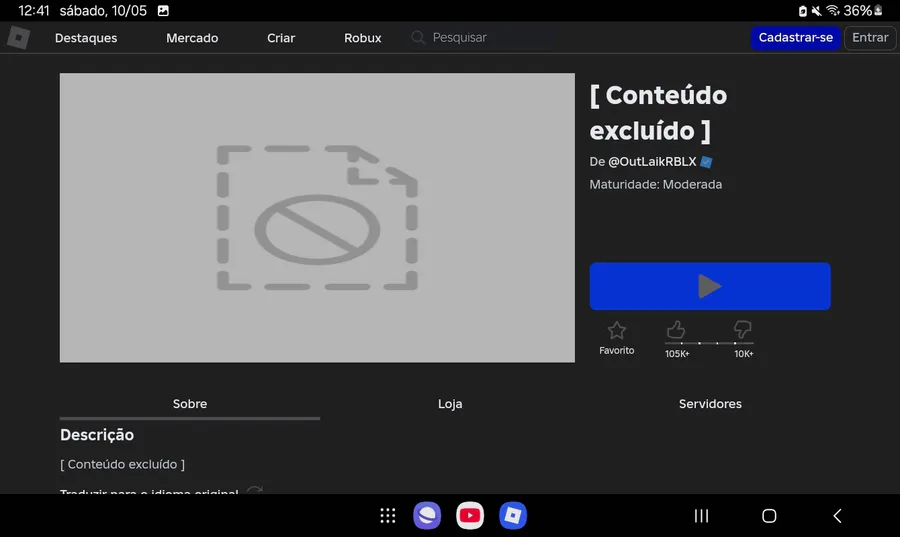The image size is (900, 537).
Task: Click the Maturidade: Moderada label
Action: [x=655, y=184]
